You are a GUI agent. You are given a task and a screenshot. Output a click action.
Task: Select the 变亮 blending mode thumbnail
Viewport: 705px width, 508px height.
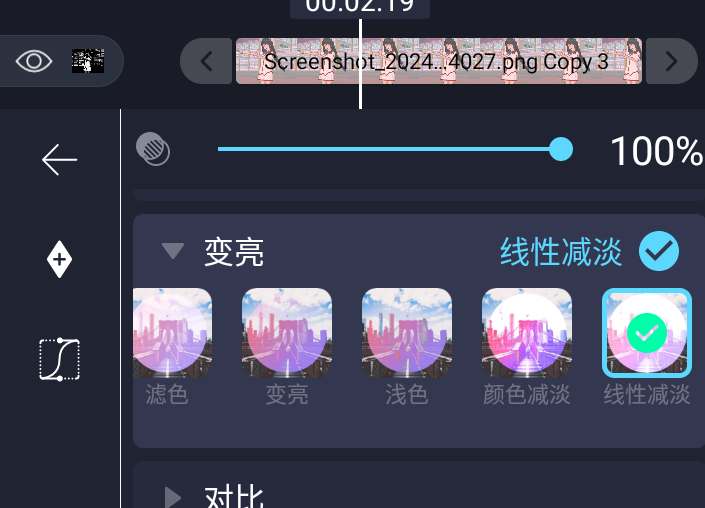tap(287, 333)
